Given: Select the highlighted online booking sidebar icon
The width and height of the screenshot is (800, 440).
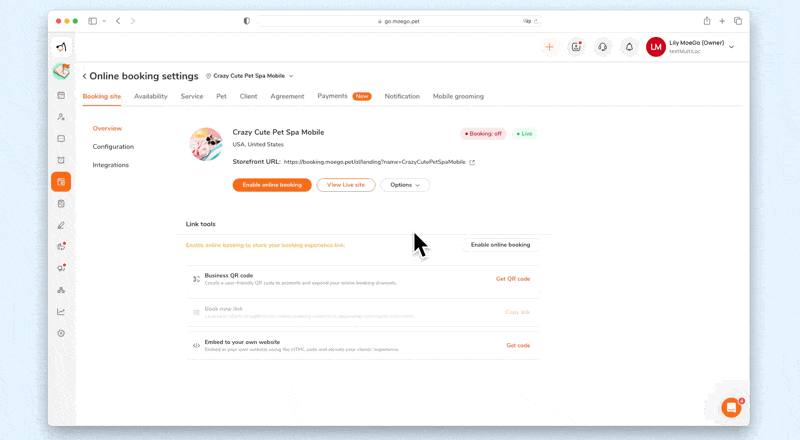Looking at the screenshot, I should tap(61, 182).
